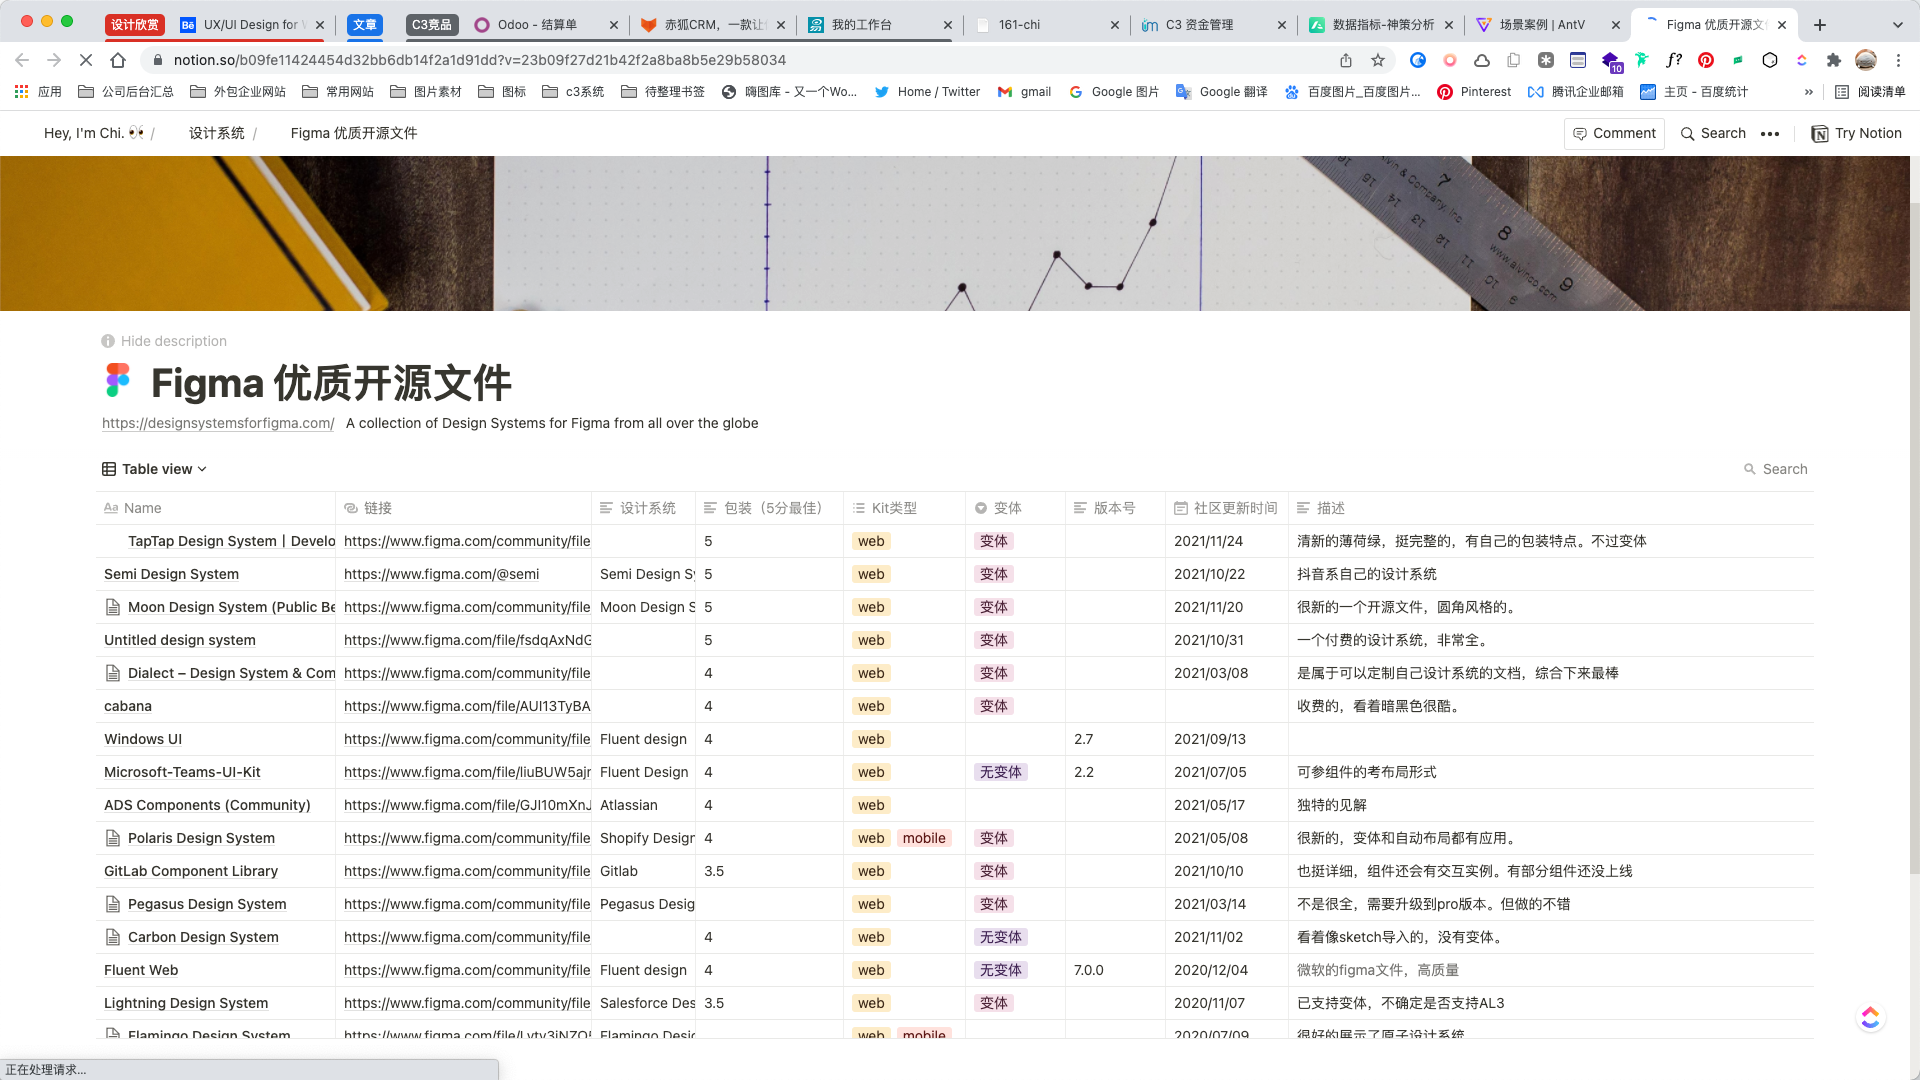Open the 公司后台汇总 bookmark folder
1920x1080 pixels.
pos(126,92)
